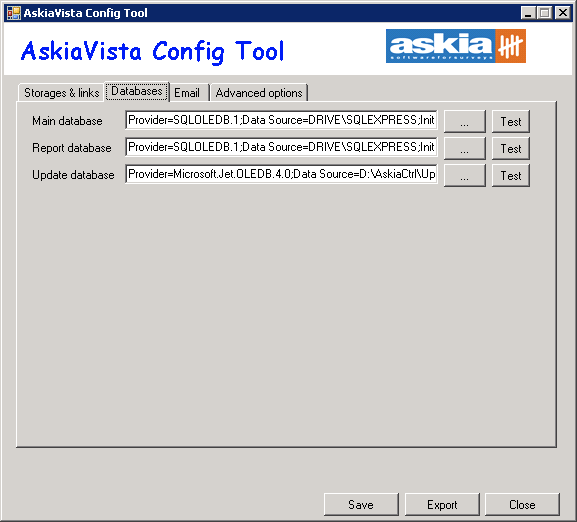Test the Update database connection
The height and width of the screenshot is (522, 577).
tap(511, 175)
